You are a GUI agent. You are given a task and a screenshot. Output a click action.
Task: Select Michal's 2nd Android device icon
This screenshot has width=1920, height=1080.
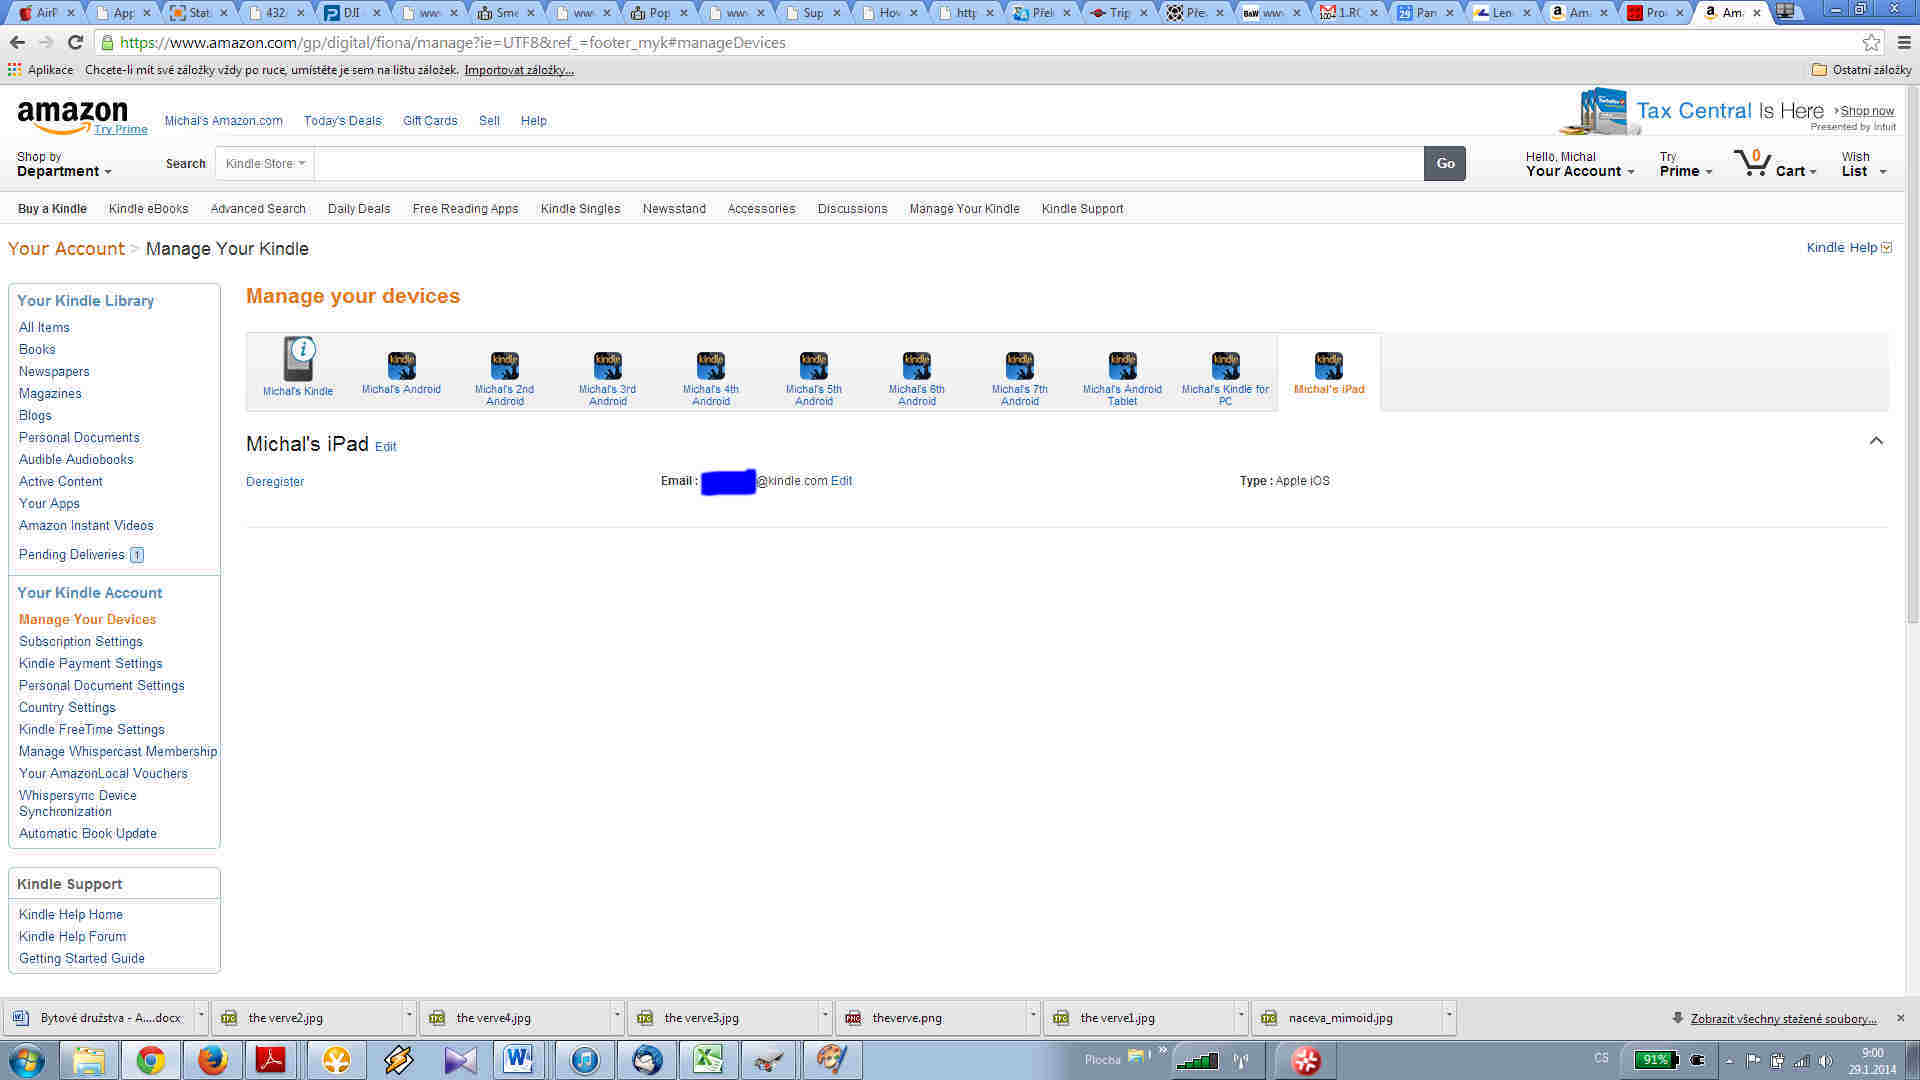click(x=504, y=366)
